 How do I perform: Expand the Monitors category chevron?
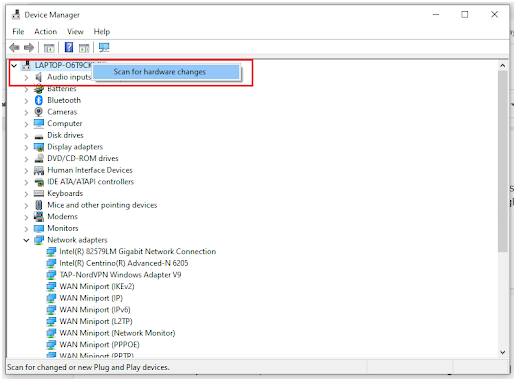(x=26, y=229)
